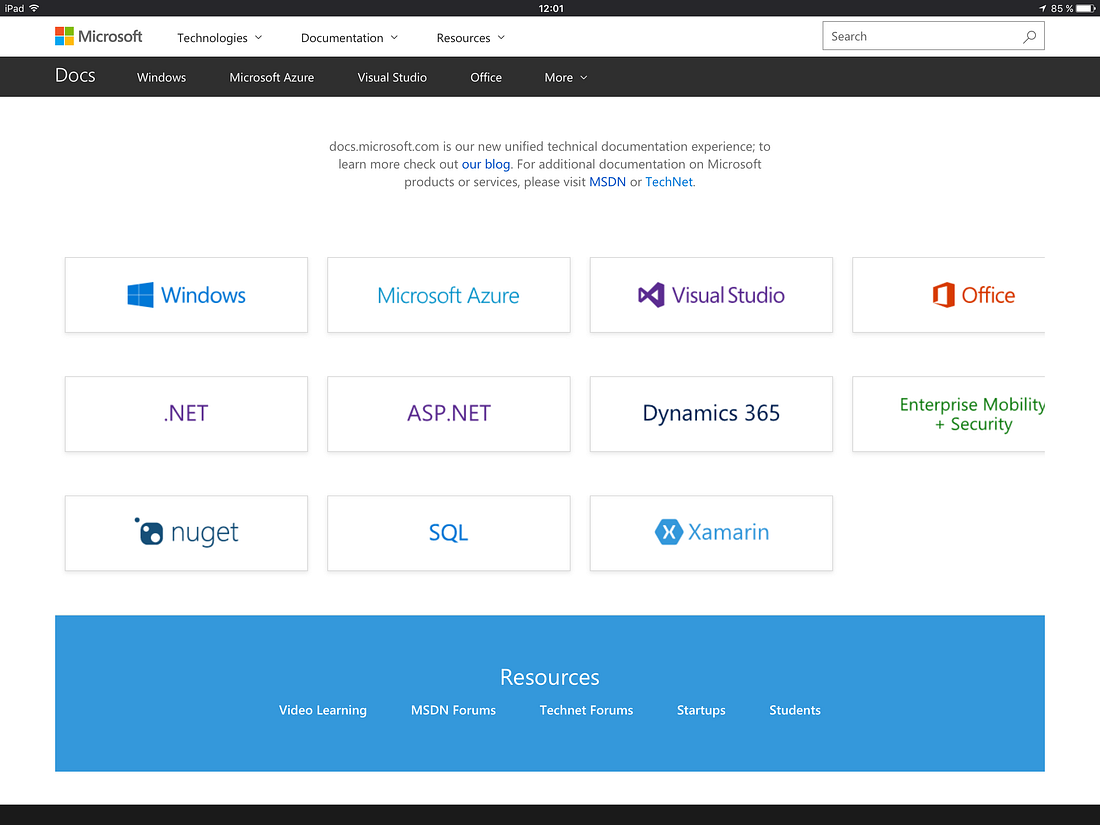1100x825 pixels.
Task: Click Video Learning in Resources
Action: [323, 710]
